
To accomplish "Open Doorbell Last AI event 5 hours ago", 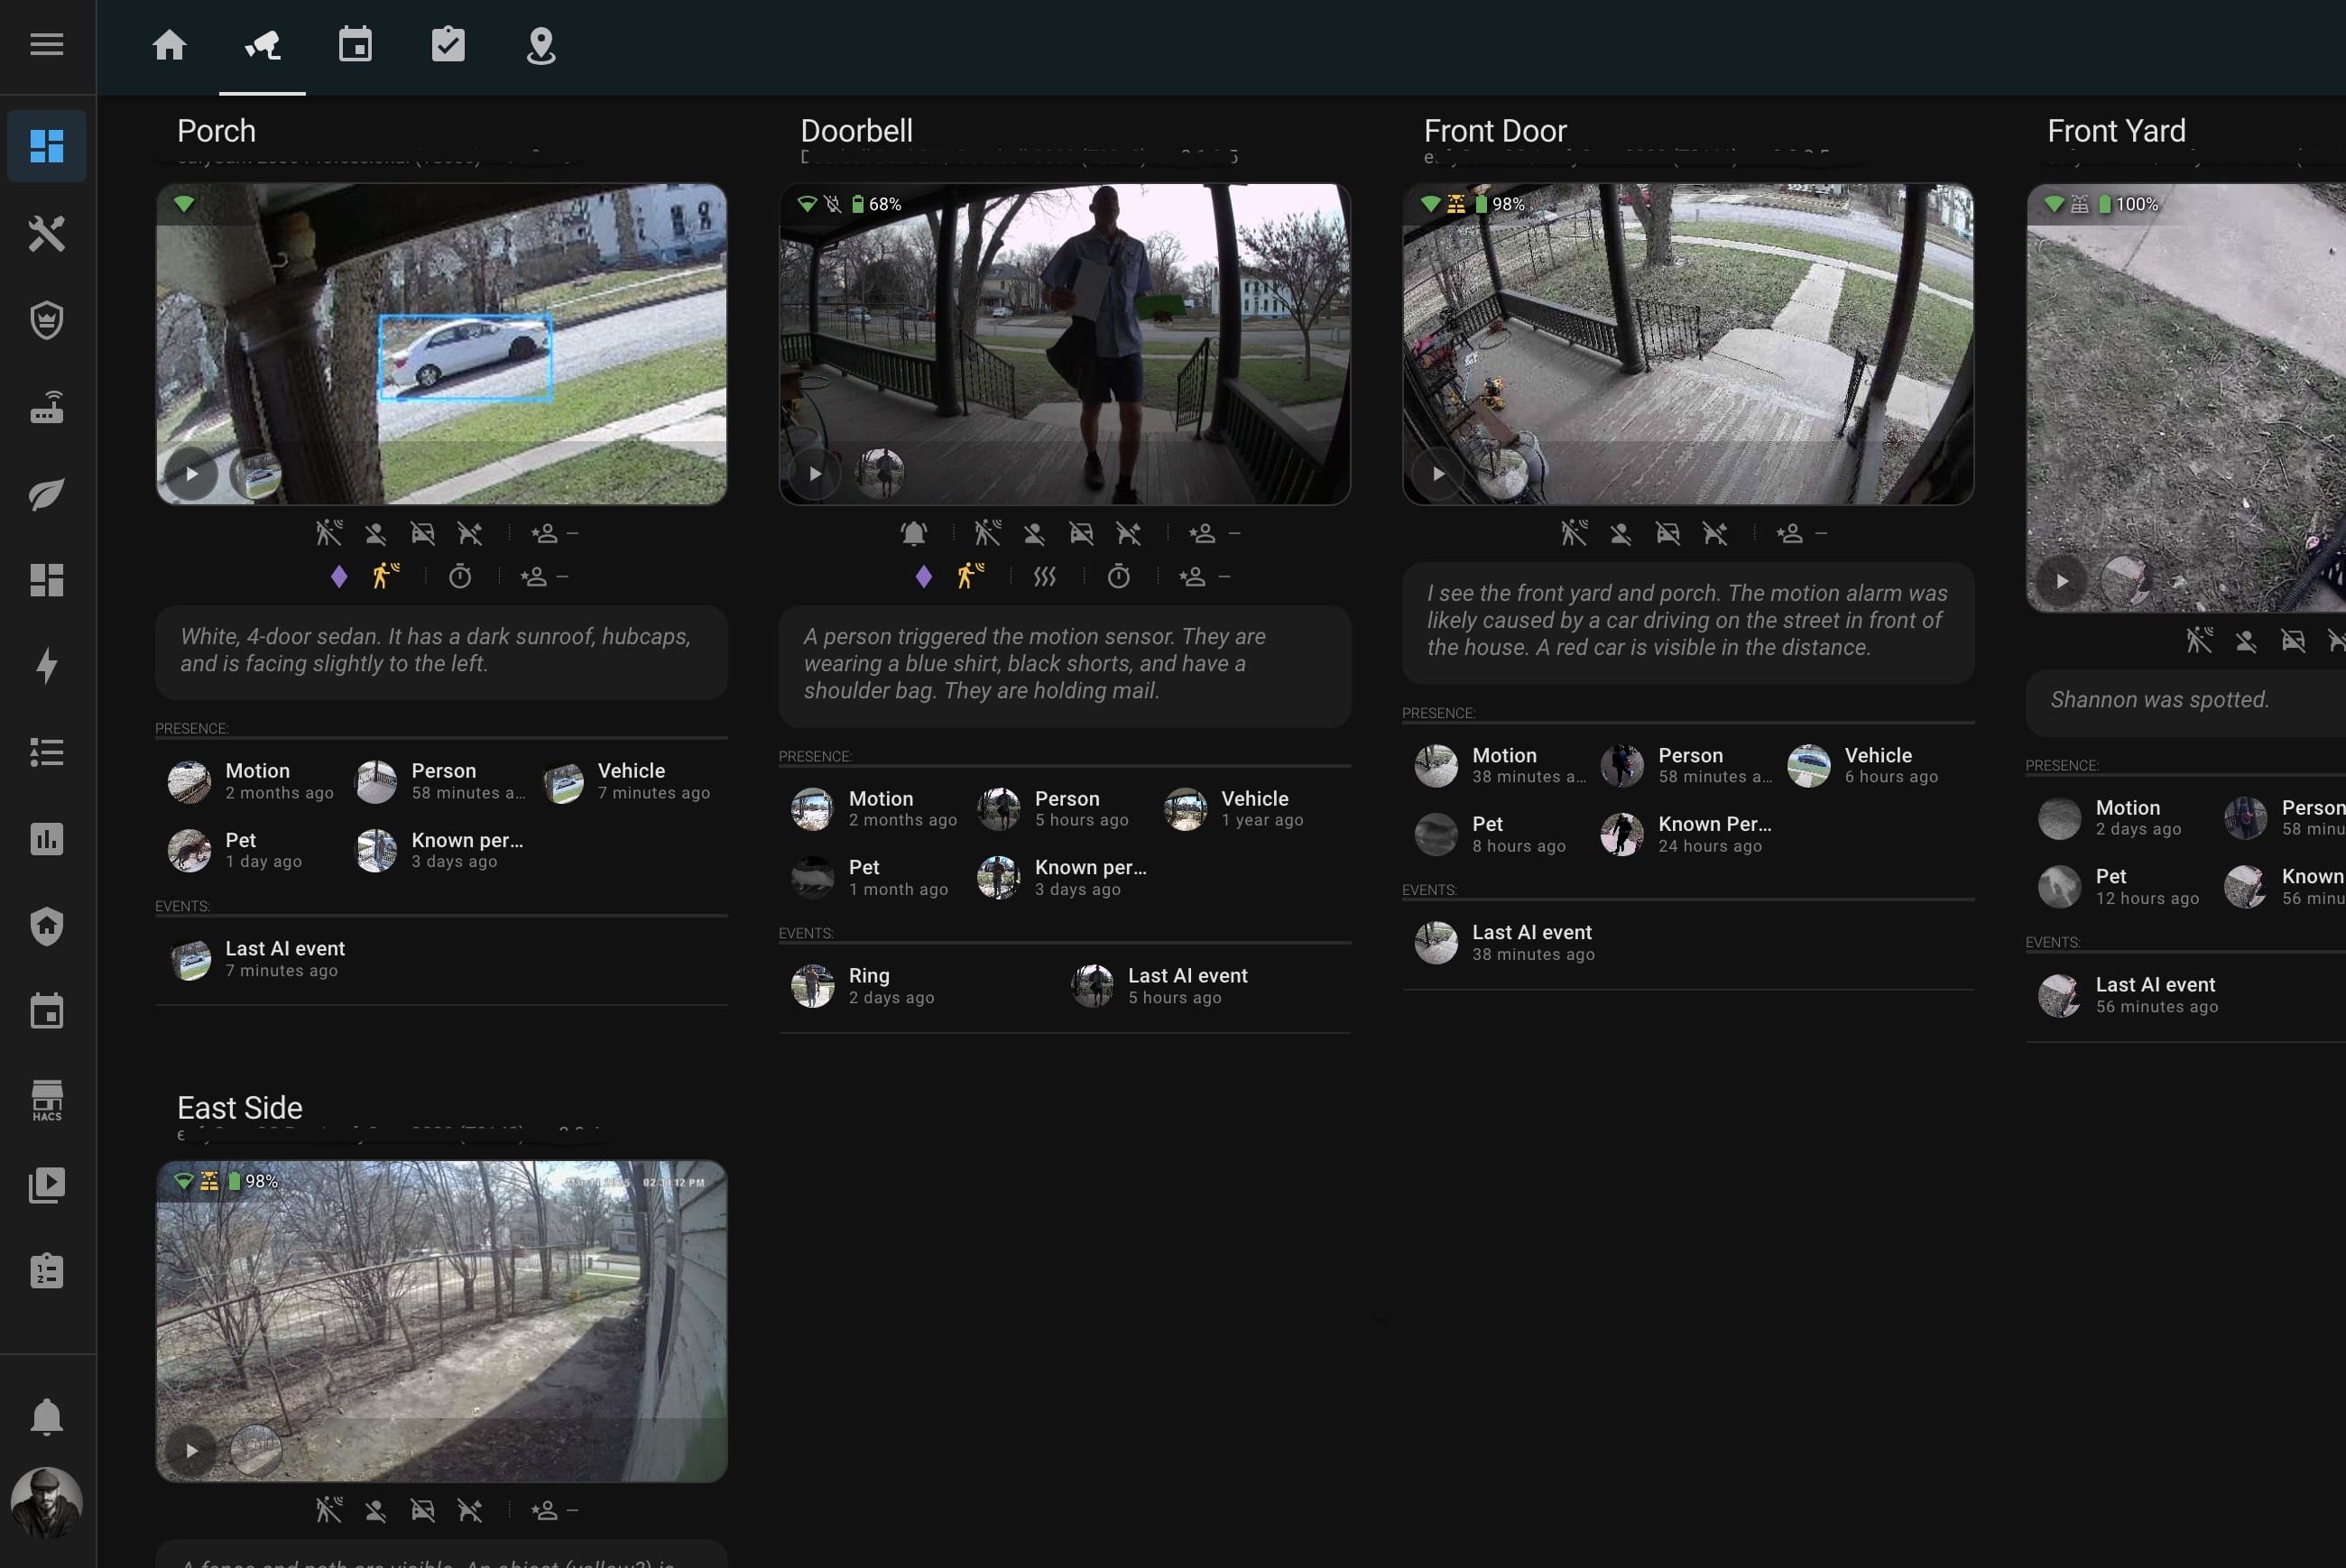I will coord(1162,986).
